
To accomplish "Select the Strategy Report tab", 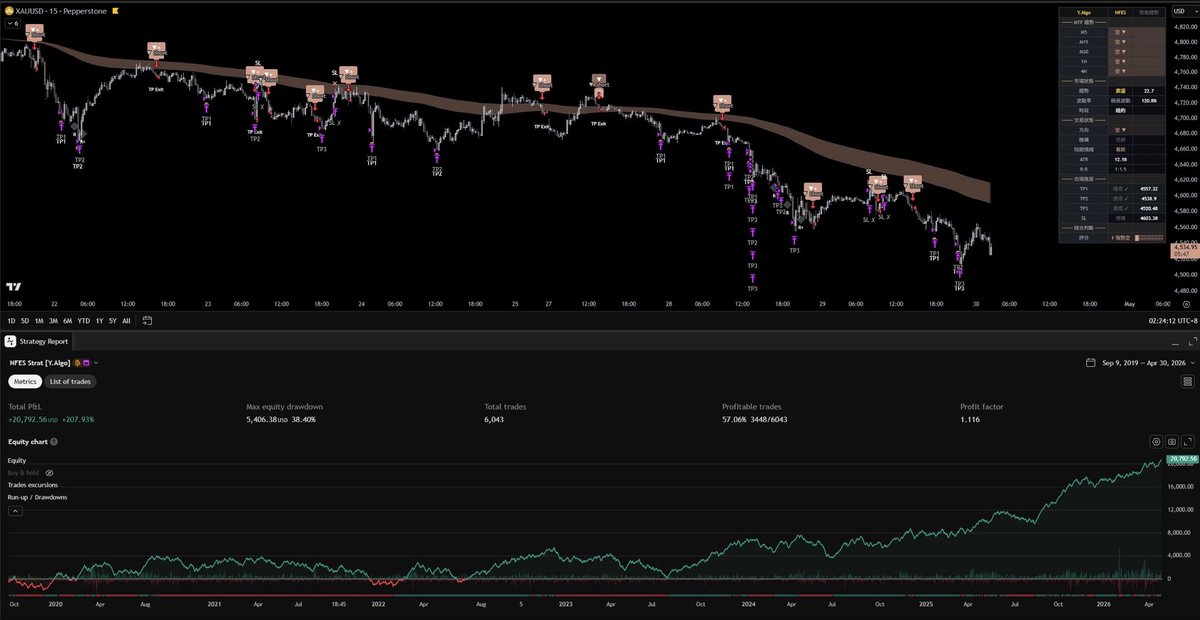I will tap(42, 340).
